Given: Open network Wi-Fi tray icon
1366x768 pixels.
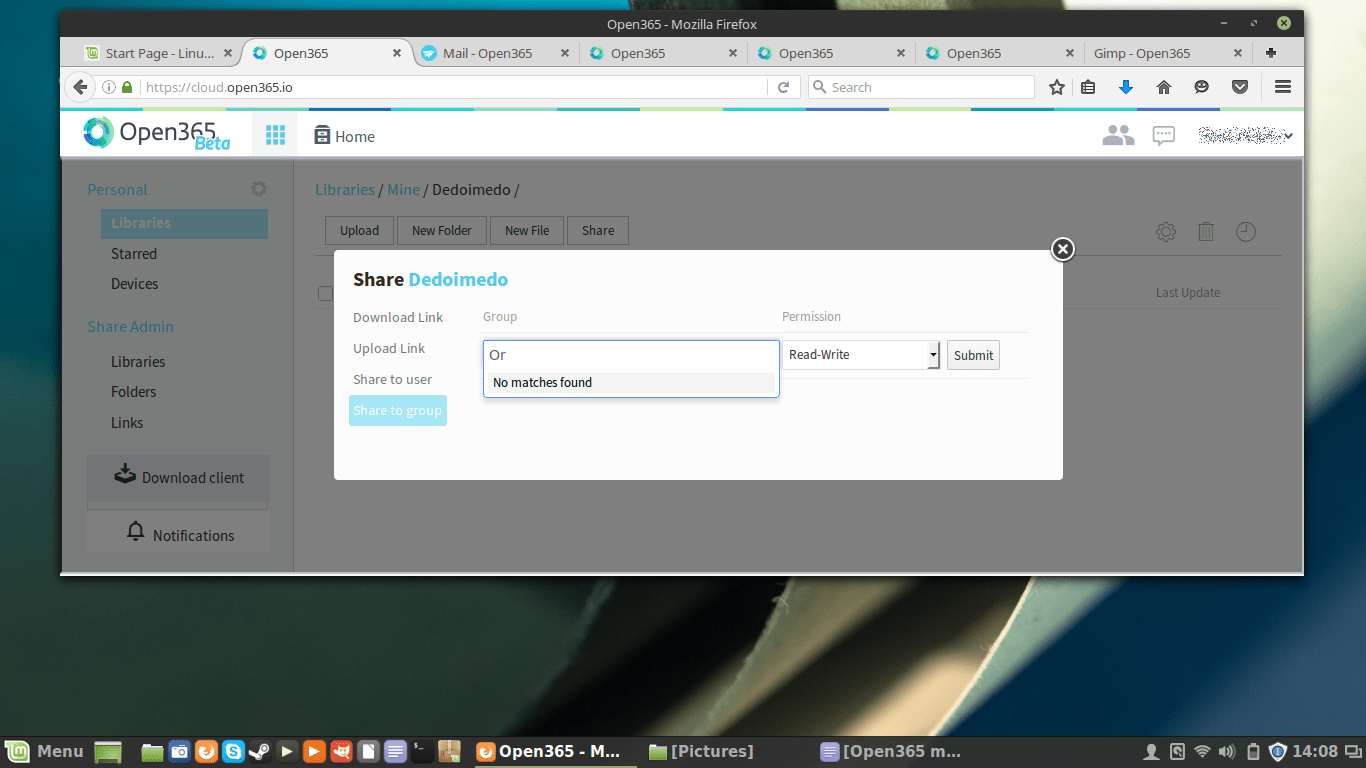Looking at the screenshot, I should coord(1202,751).
